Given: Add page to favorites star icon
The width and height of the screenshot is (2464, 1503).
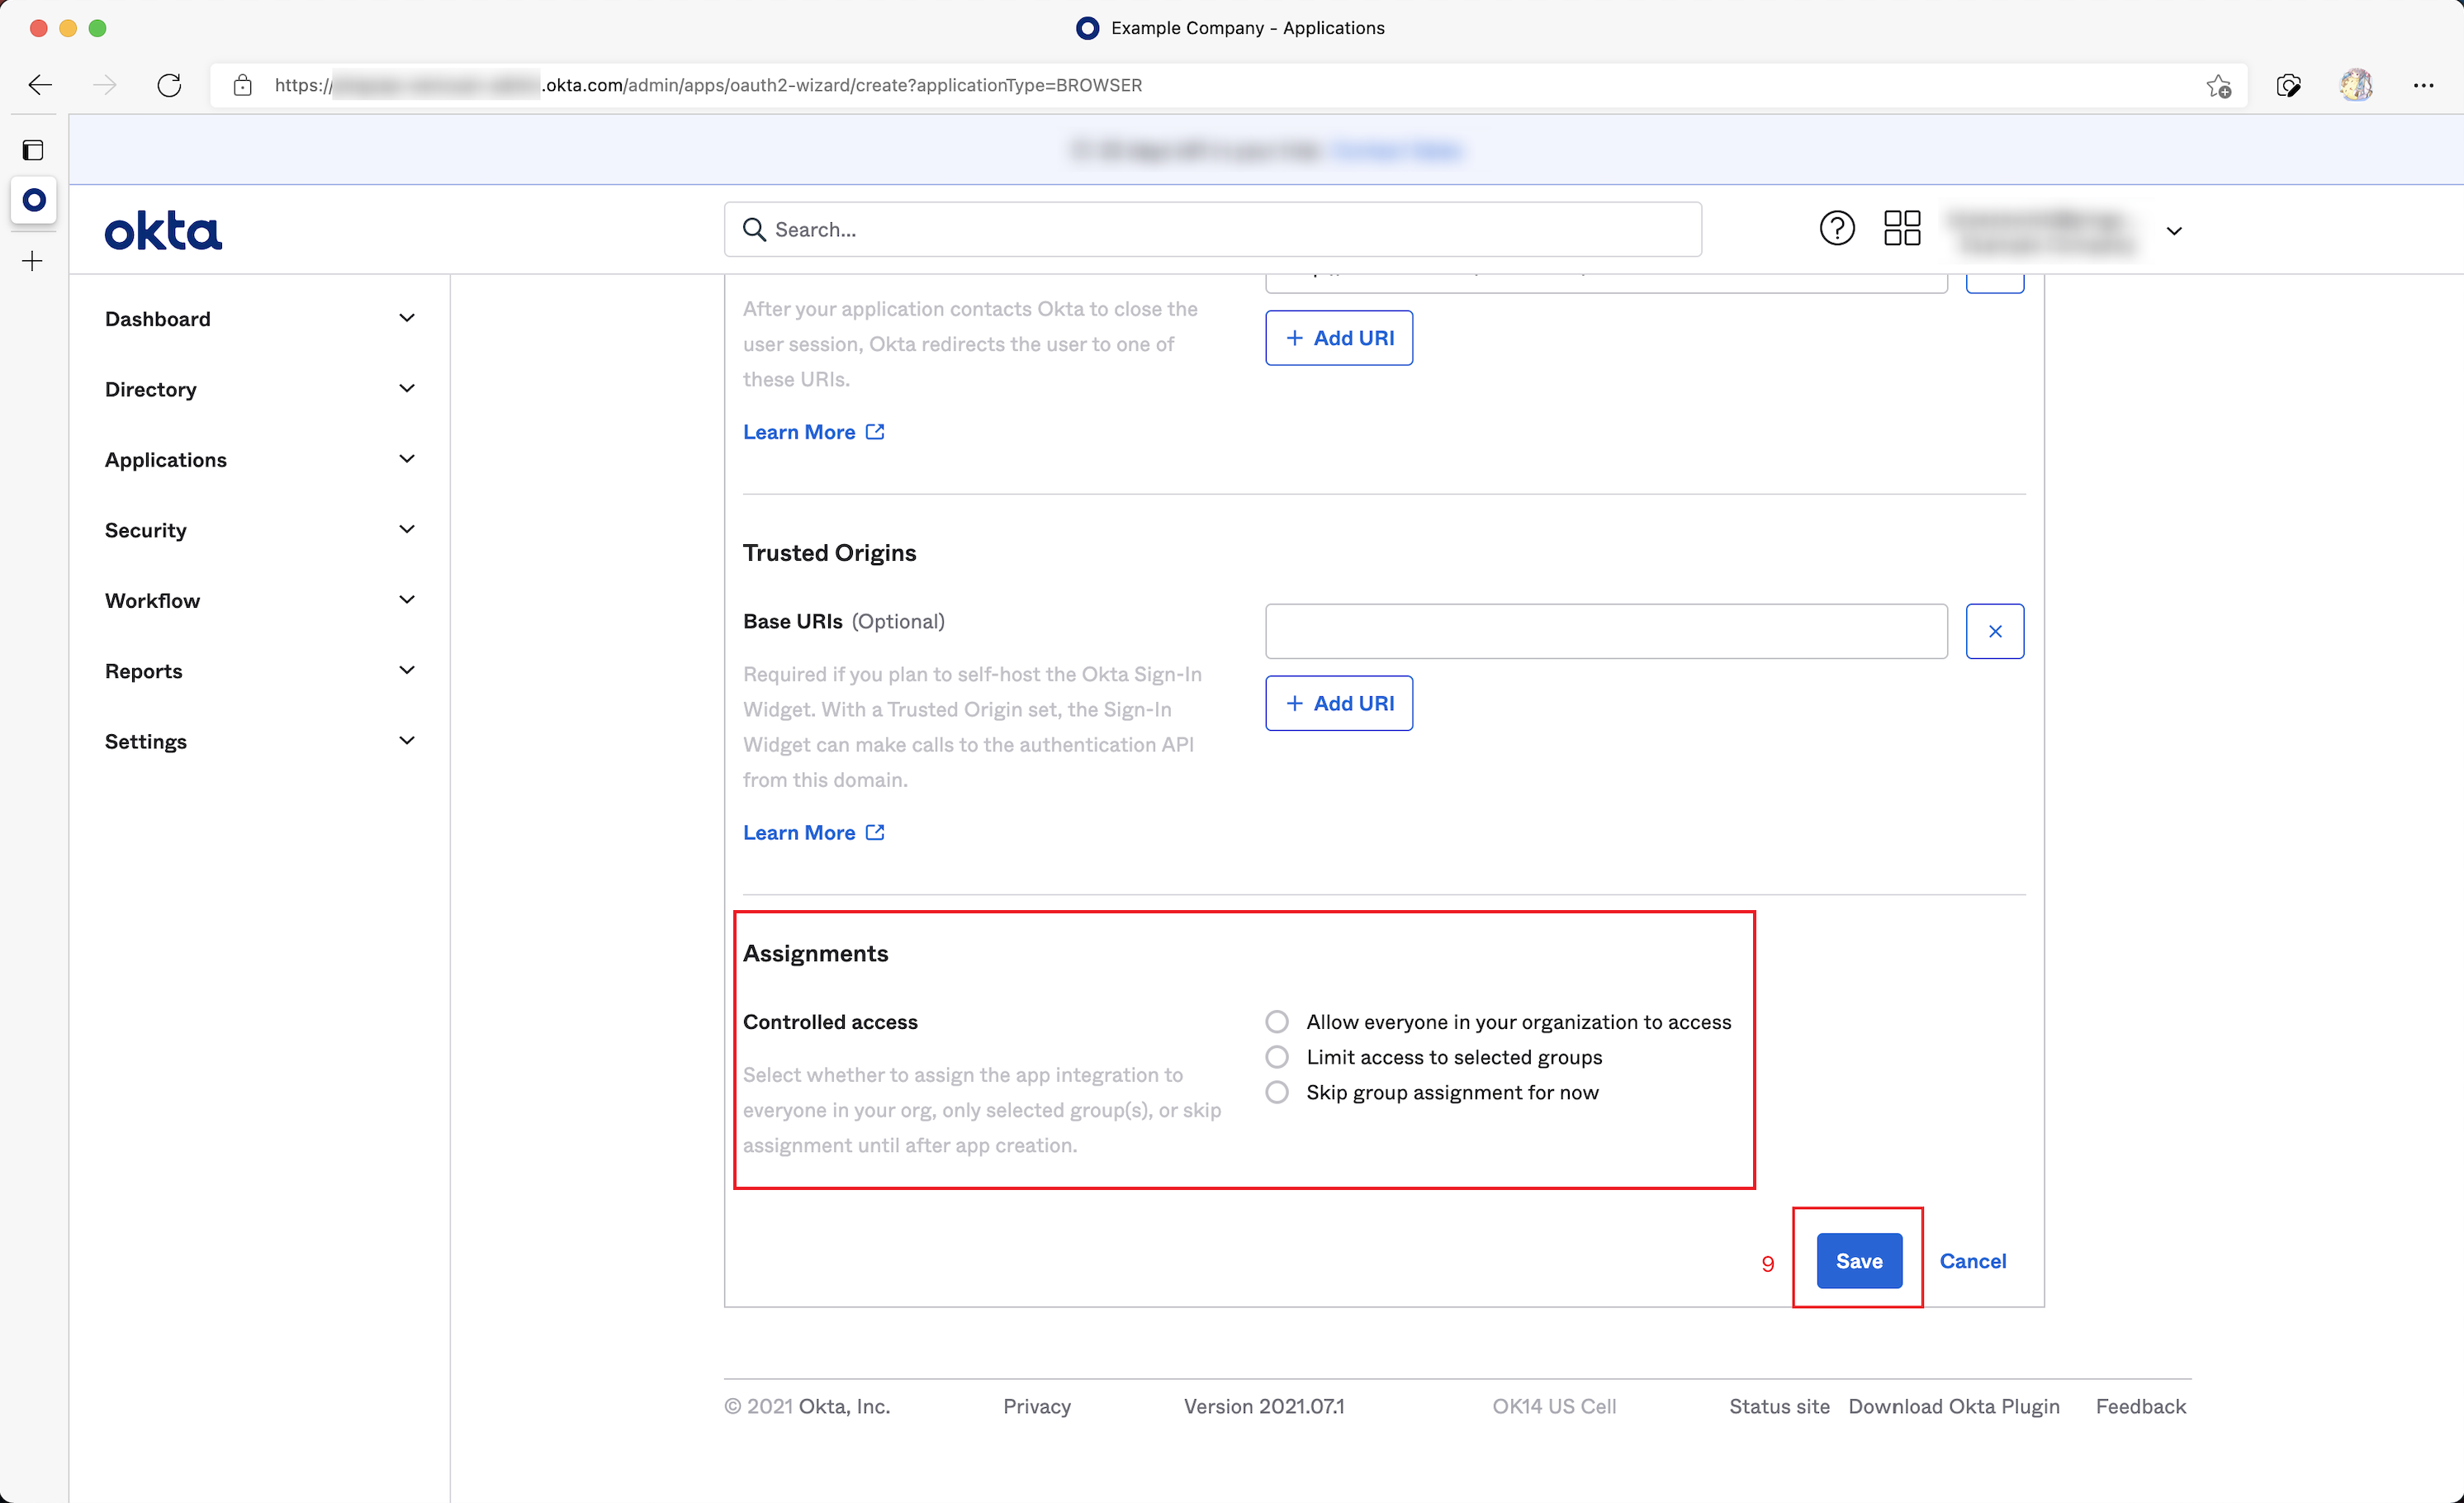Looking at the screenshot, I should [2219, 86].
